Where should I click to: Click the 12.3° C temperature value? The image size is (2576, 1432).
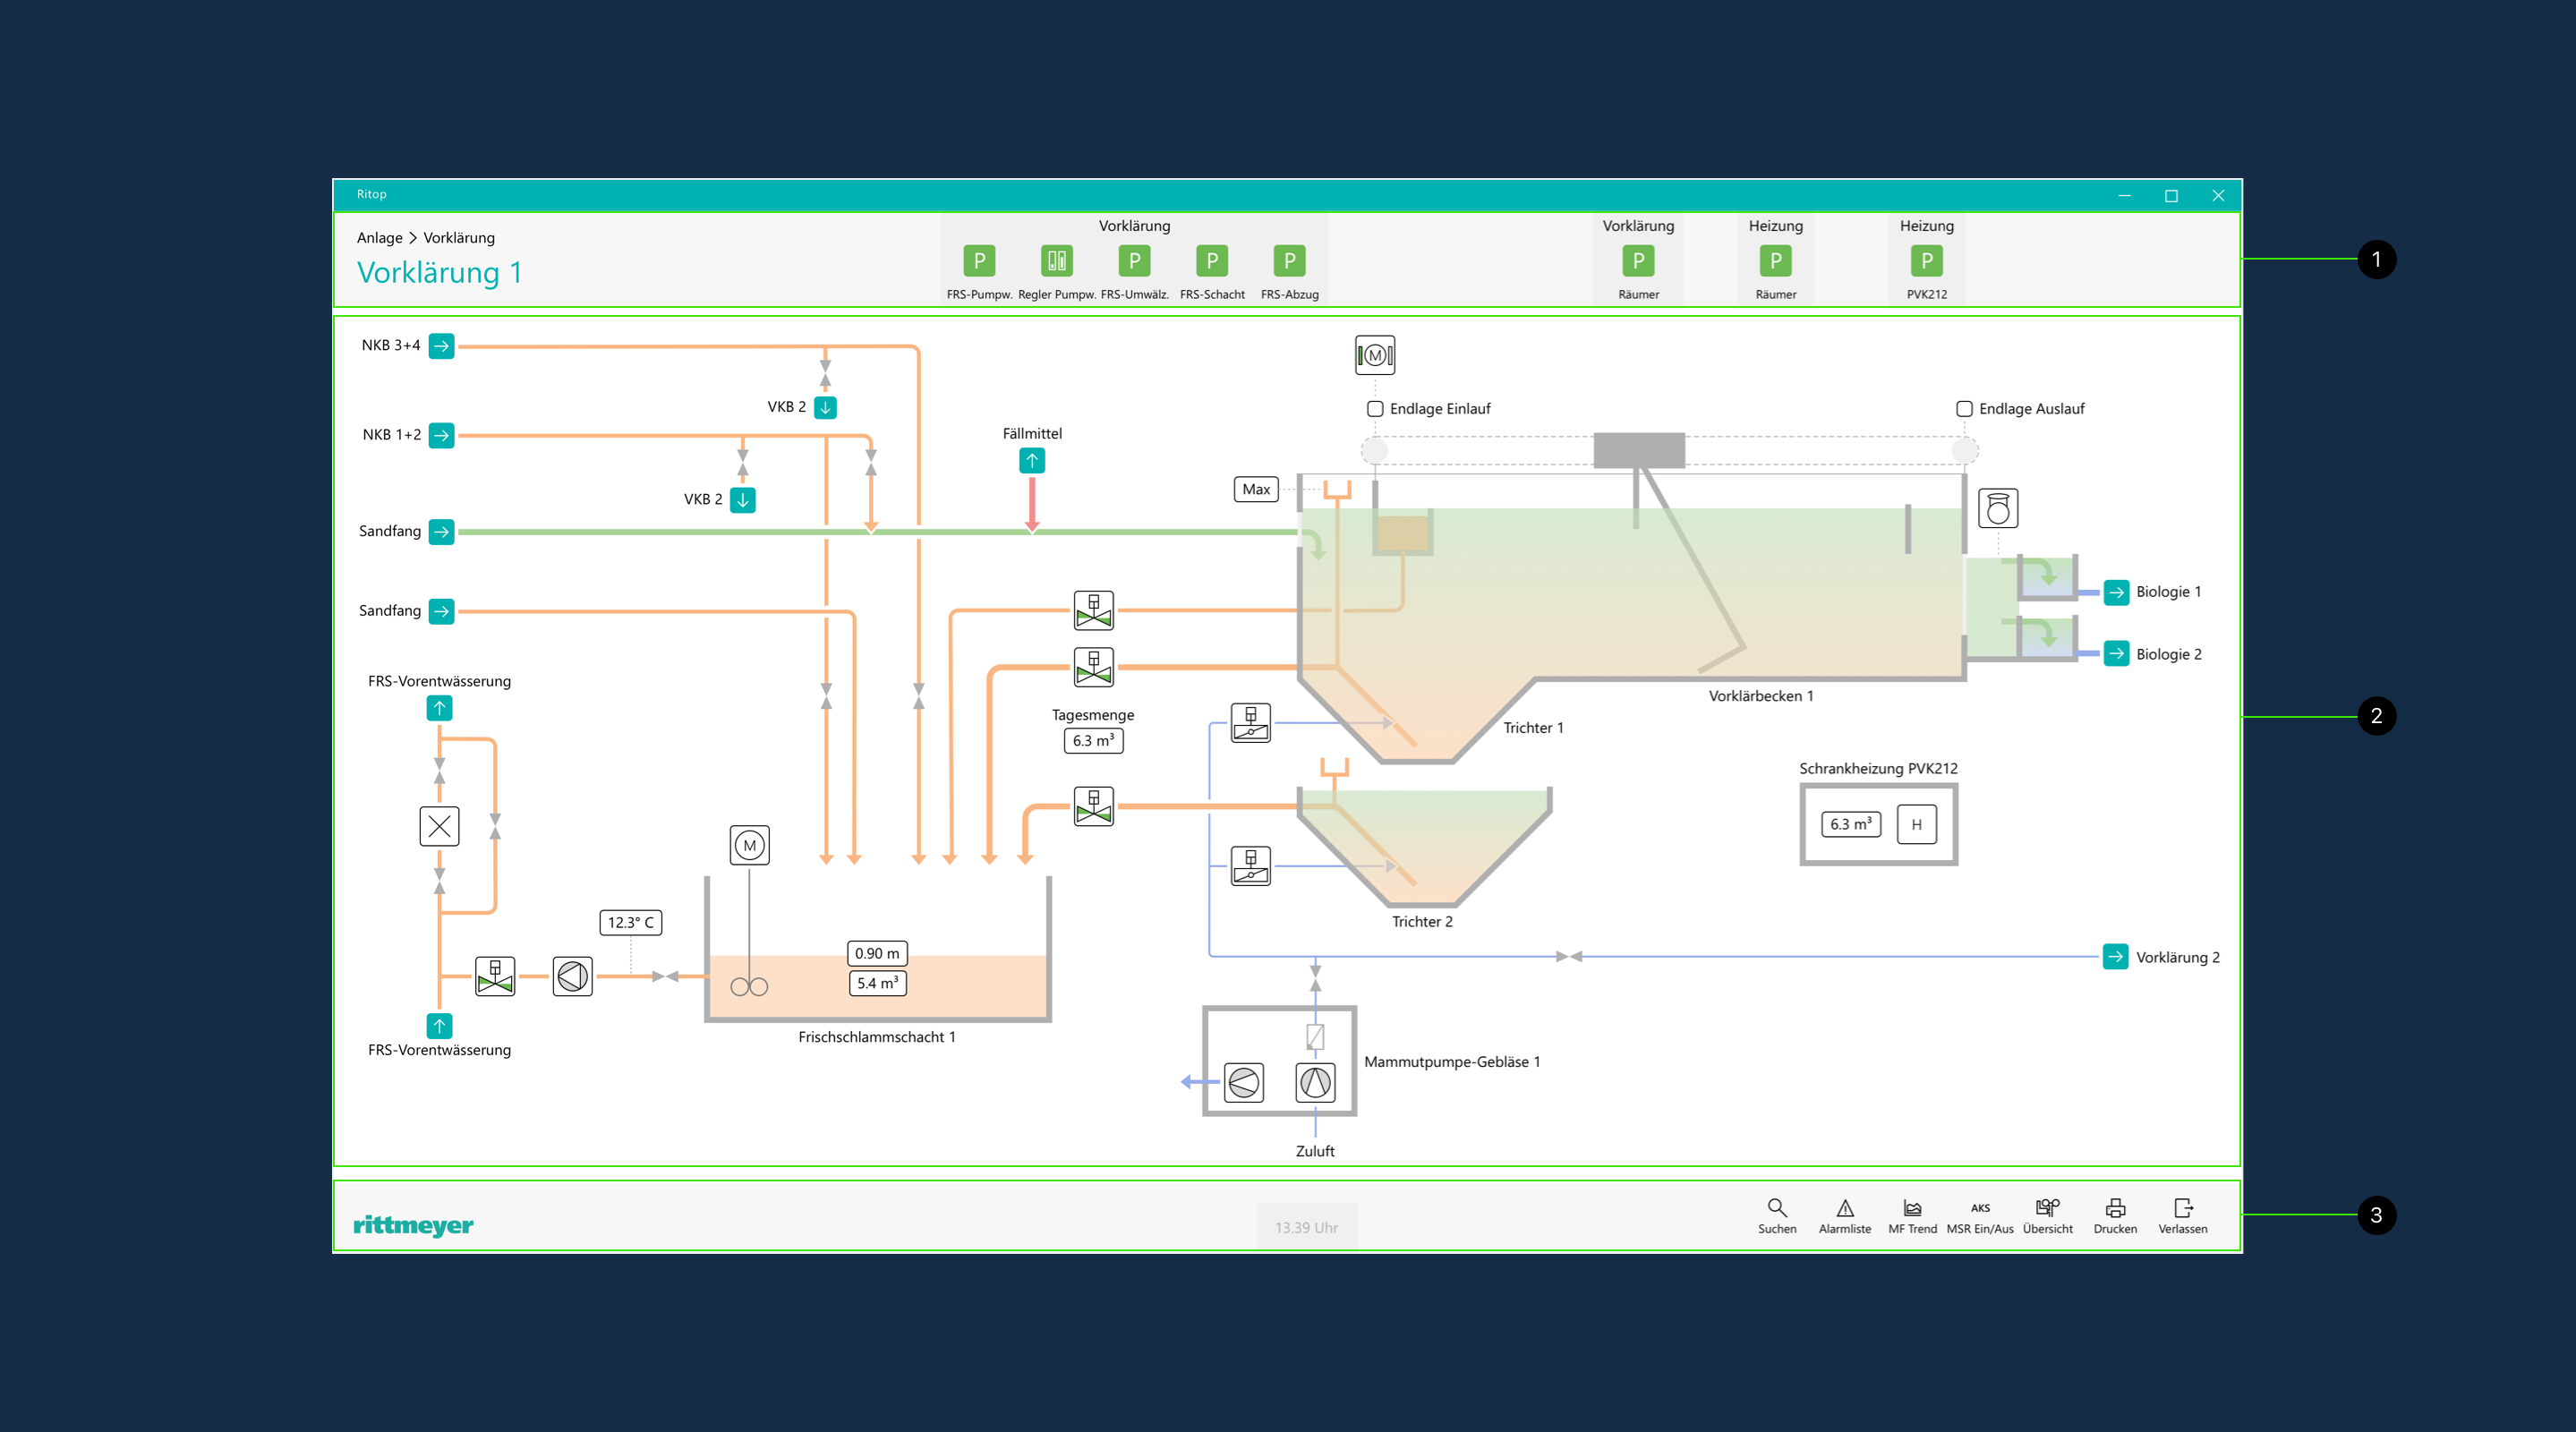pos(630,922)
